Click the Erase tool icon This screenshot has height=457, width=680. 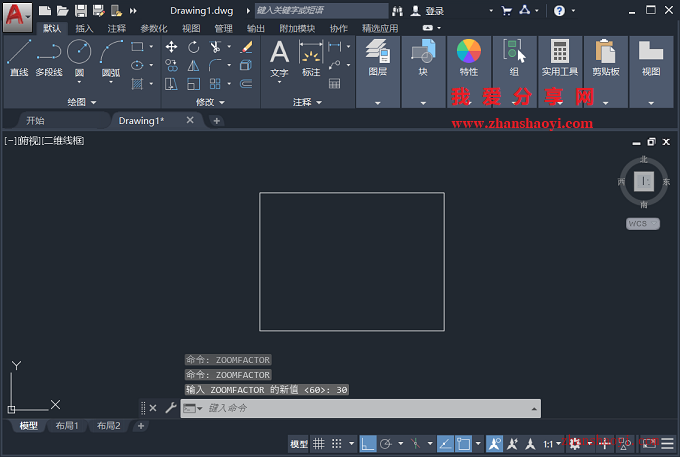pyautogui.click(x=246, y=46)
